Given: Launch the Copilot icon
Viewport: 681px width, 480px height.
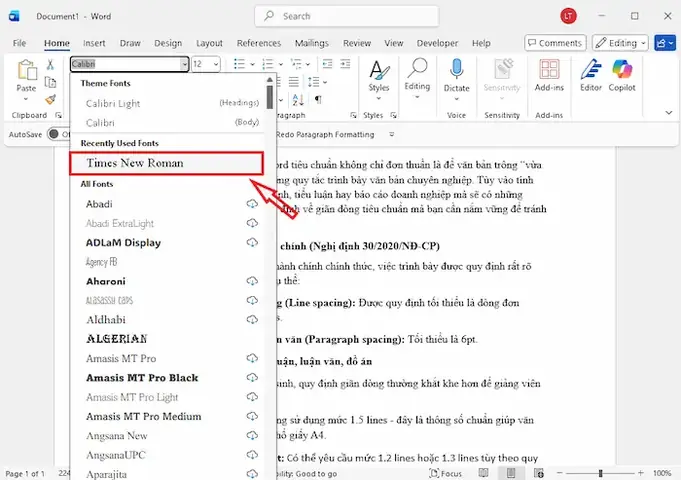Looking at the screenshot, I should point(622,70).
